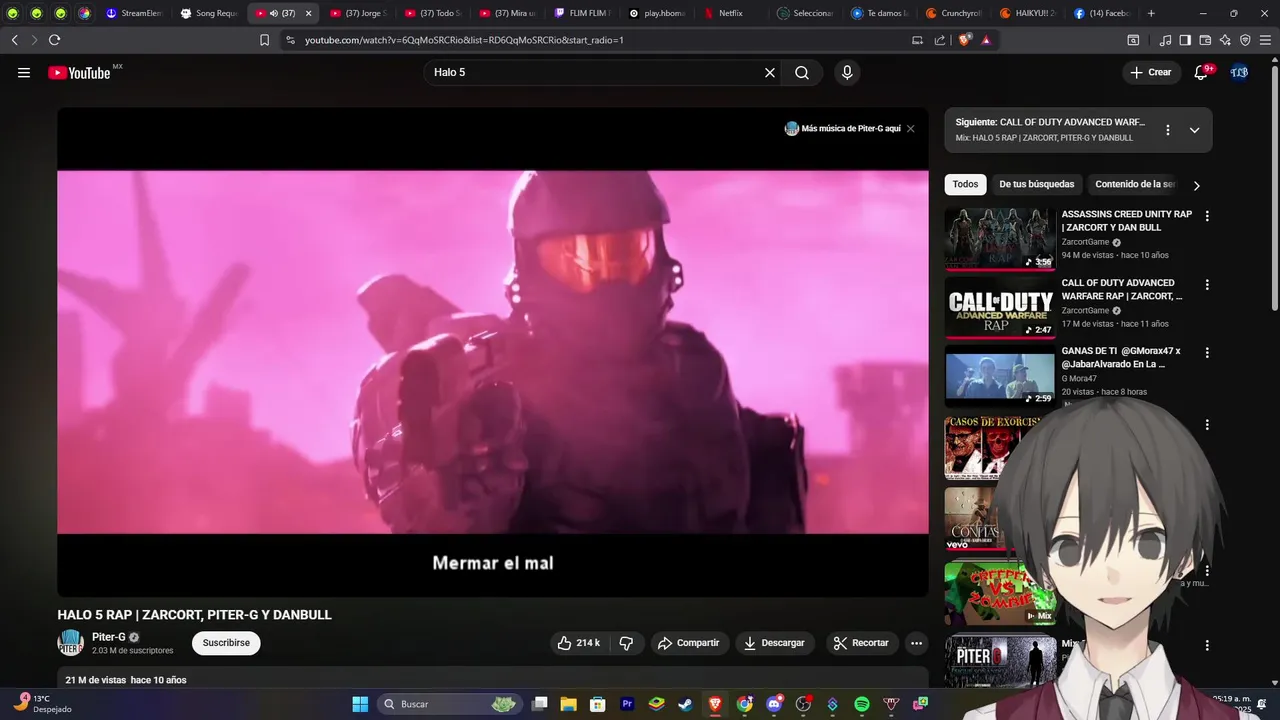Open a new browser tab

tap(1151, 13)
